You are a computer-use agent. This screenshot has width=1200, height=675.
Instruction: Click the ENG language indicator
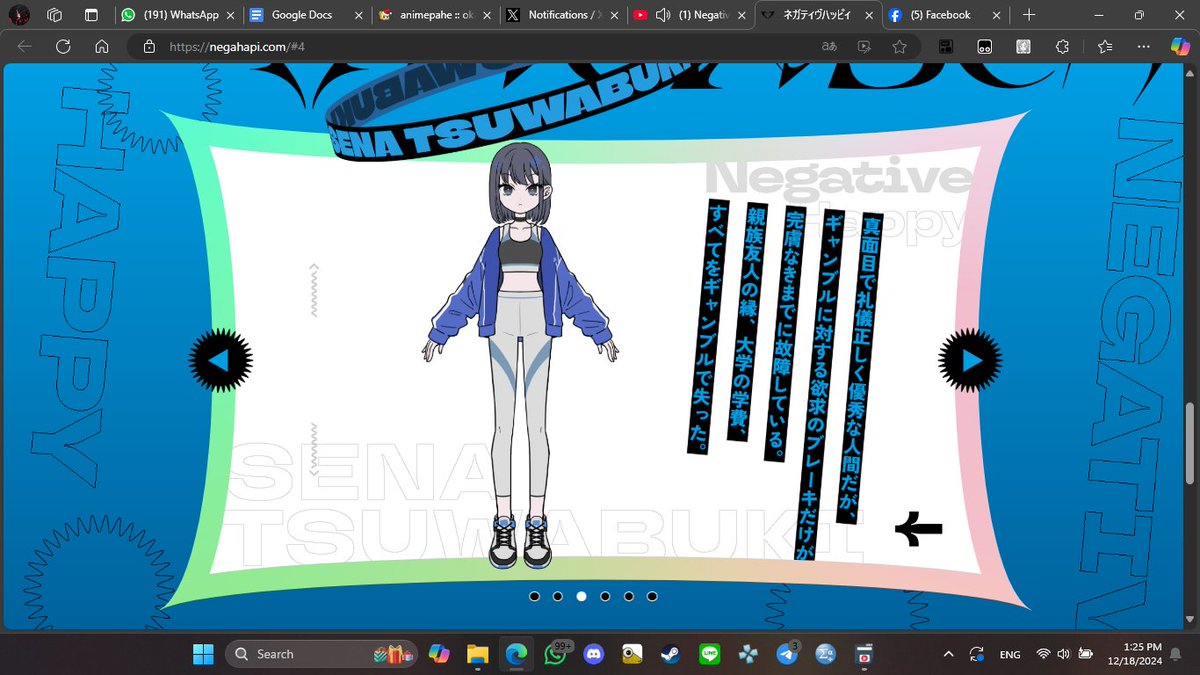(1010, 654)
